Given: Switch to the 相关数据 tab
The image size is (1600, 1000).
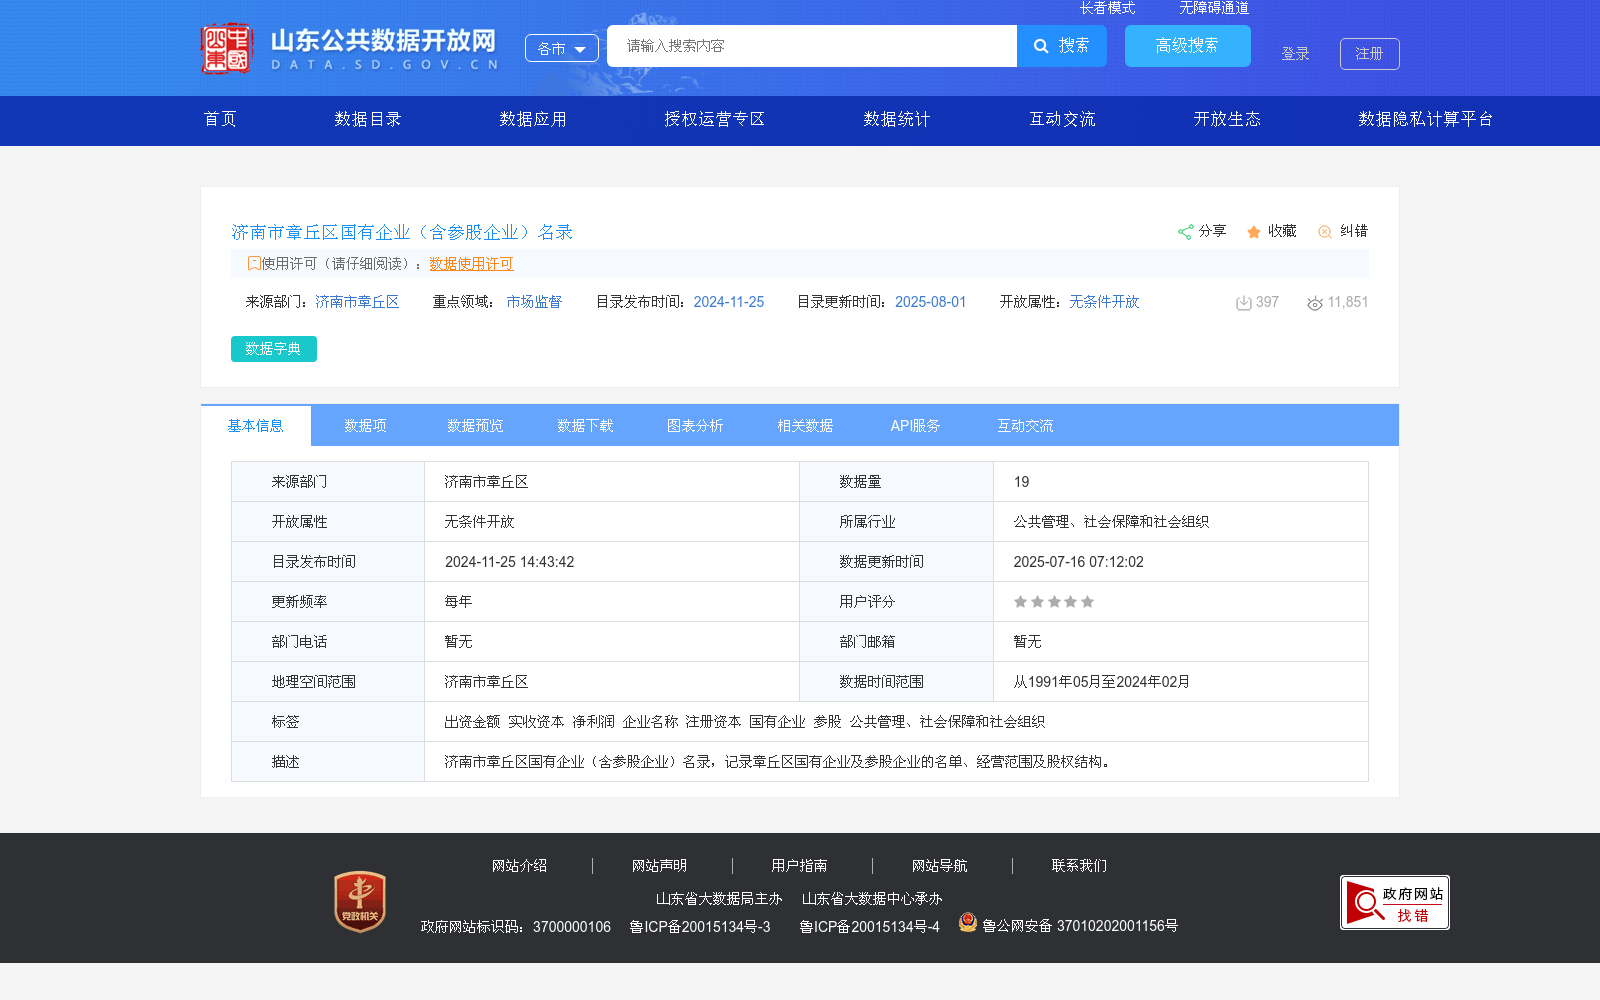Looking at the screenshot, I should point(806,426).
